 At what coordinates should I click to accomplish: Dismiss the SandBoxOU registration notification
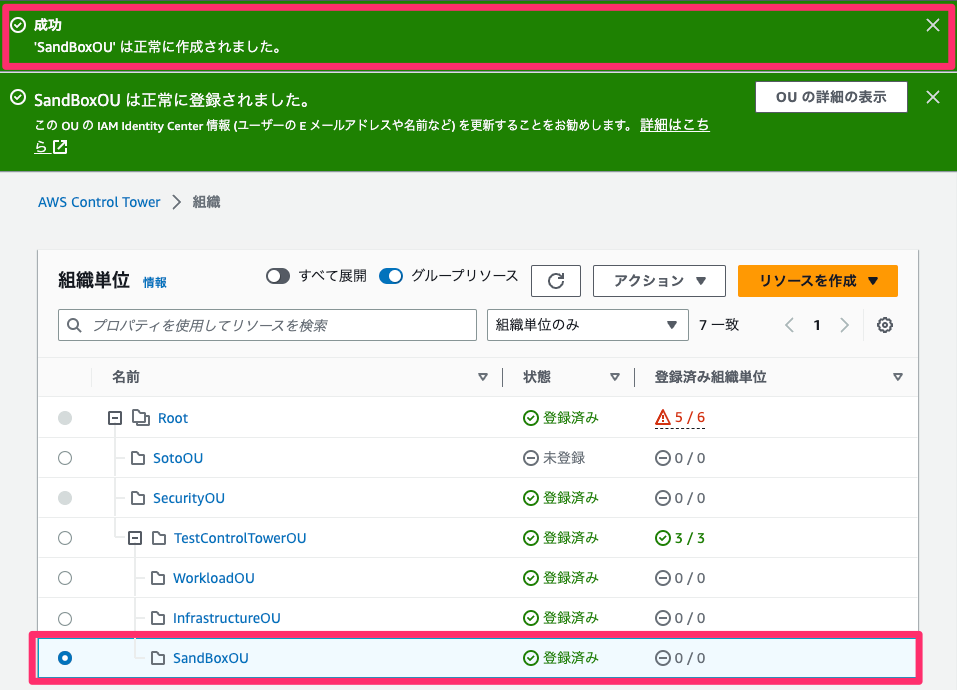932,97
